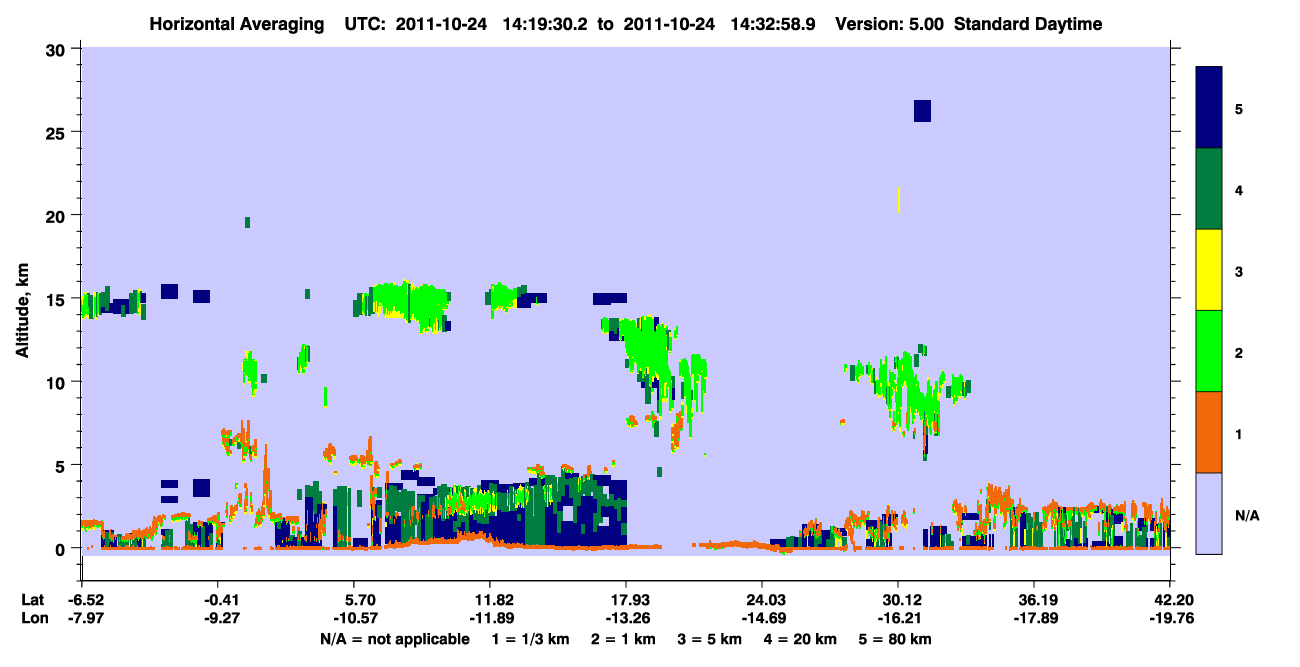Screen dimensions: 1300x667
Task: Click the longitude value -16.21
Action: pos(898,618)
